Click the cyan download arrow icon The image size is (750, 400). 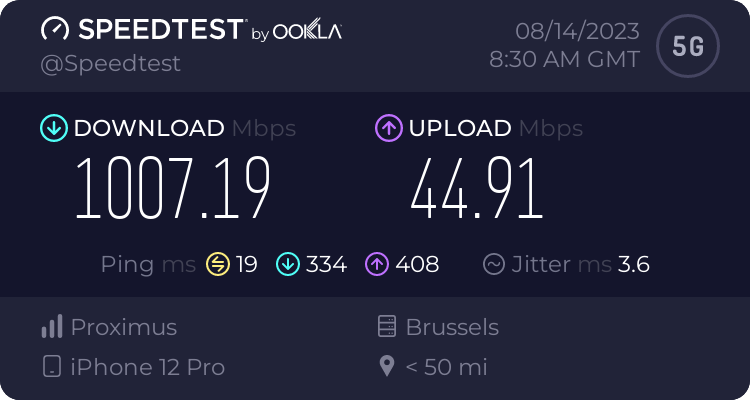(x=53, y=128)
